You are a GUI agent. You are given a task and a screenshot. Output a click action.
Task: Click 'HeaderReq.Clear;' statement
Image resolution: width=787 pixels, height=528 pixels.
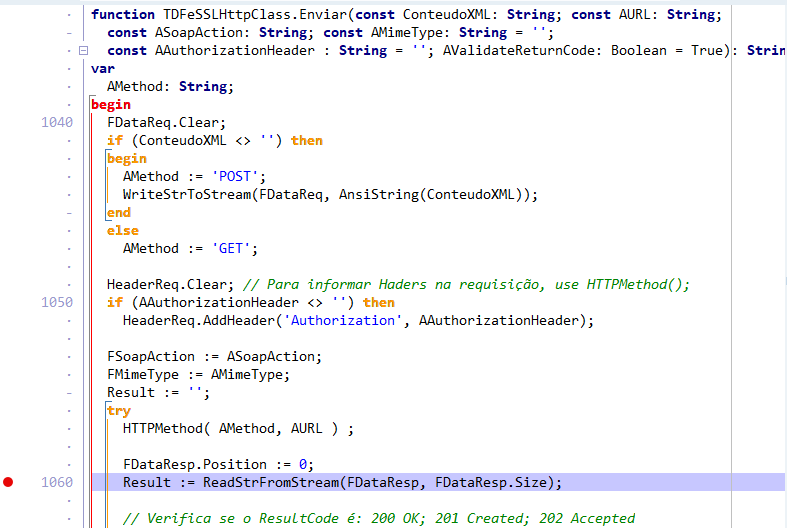tap(170, 285)
